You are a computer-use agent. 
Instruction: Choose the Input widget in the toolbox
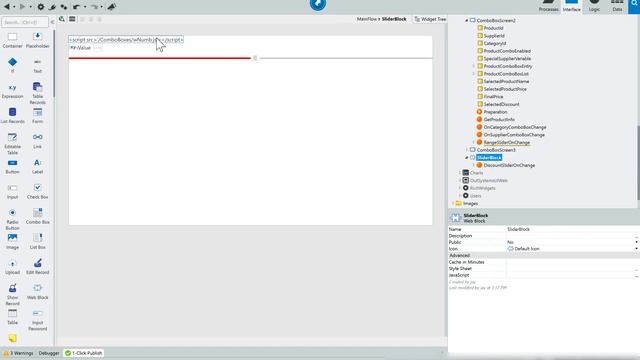click(x=12, y=191)
